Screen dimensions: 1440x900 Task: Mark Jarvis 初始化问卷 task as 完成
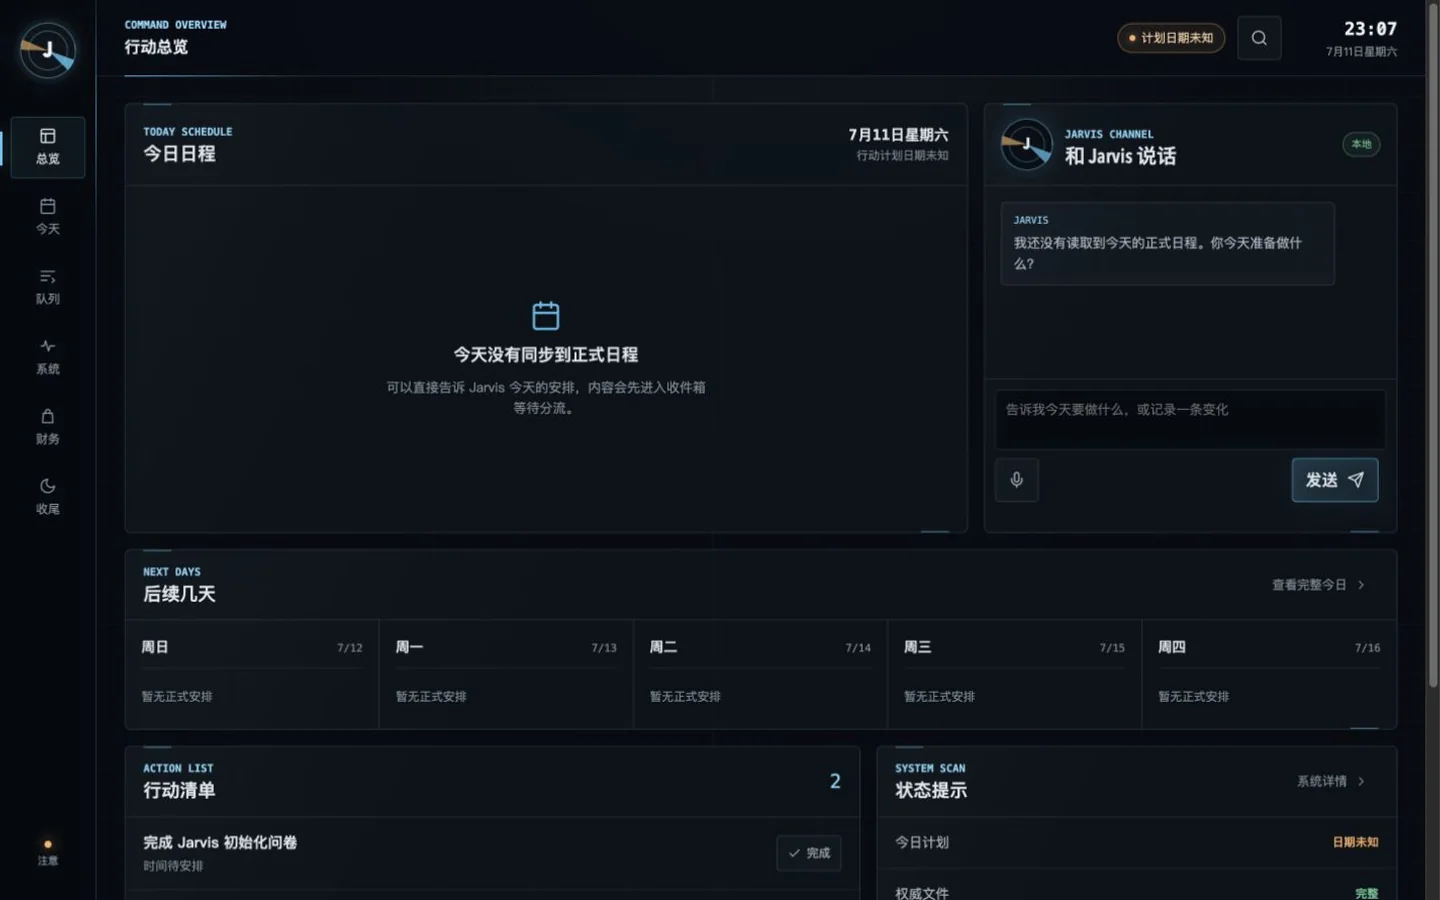[x=809, y=853]
